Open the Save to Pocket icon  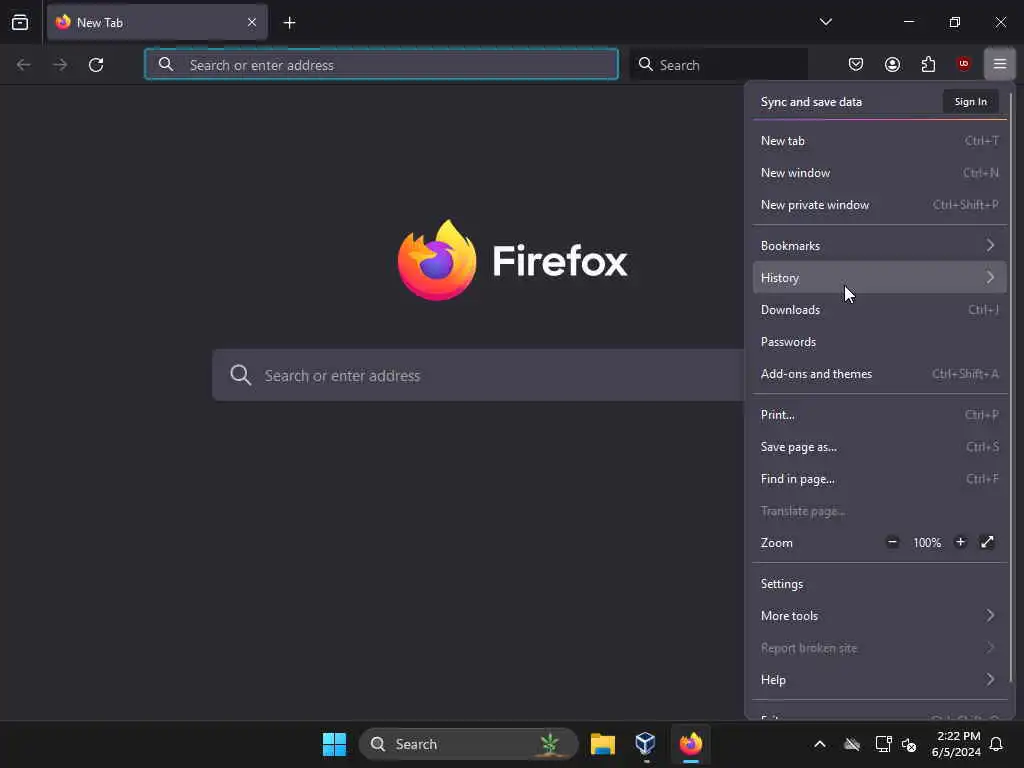(856, 64)
